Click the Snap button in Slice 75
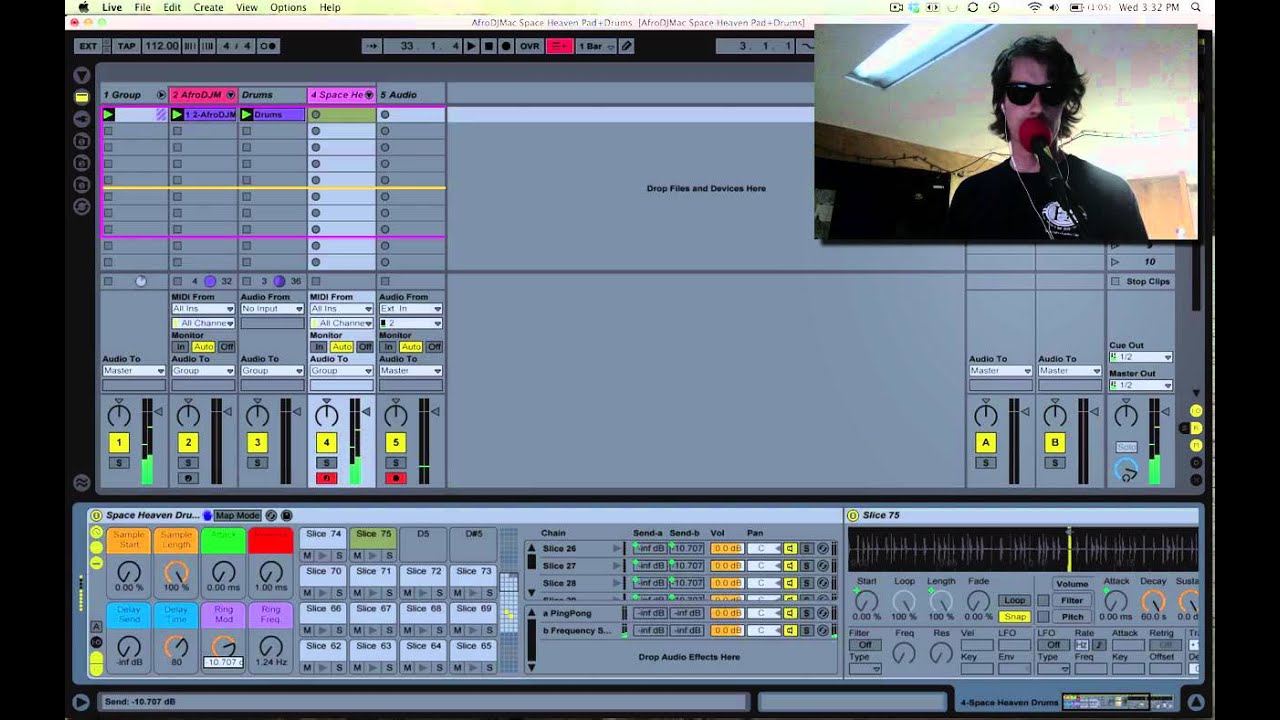This screenshot has width=1280, height=720. point(1014,616)
